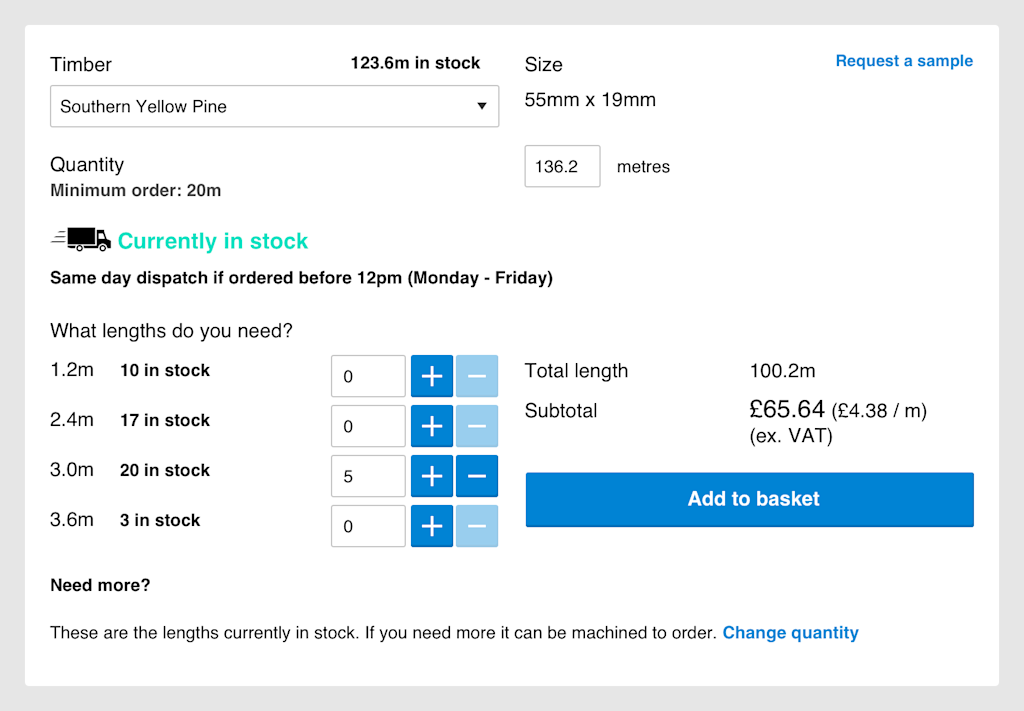Increase the 3.6m length quantity
Viewport: 1024px width, 711px height.
coord(432,526)
